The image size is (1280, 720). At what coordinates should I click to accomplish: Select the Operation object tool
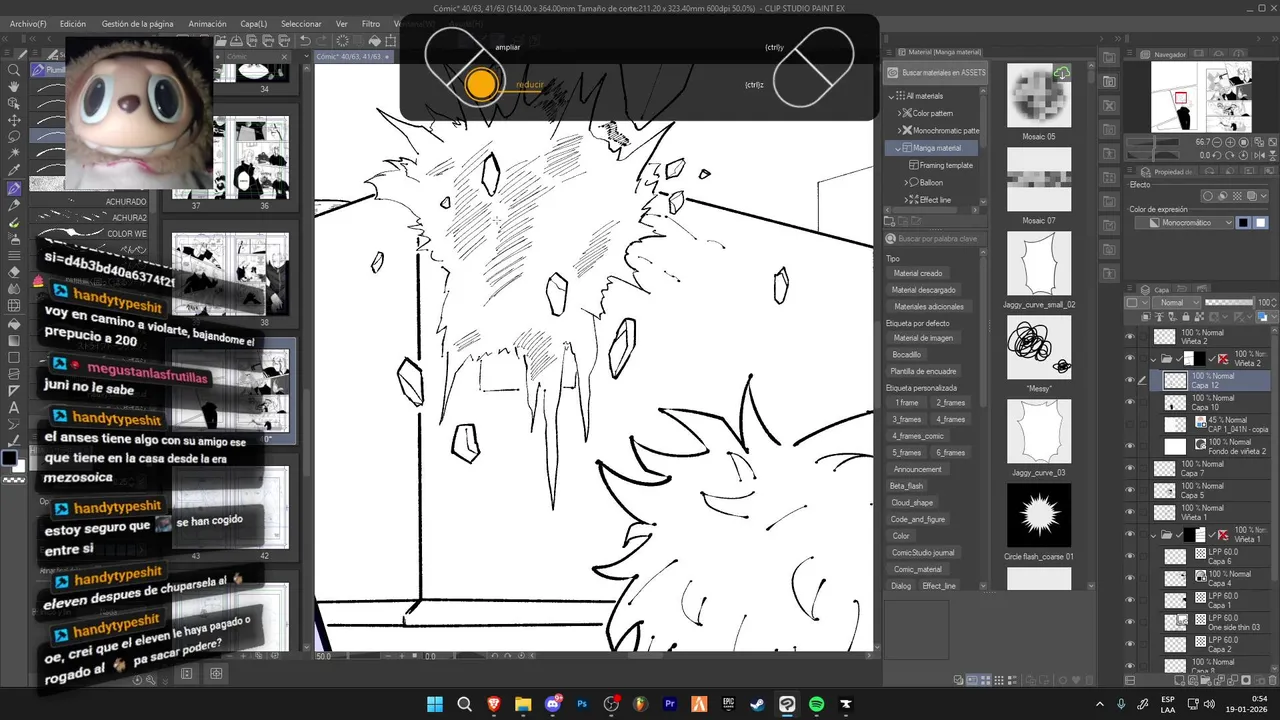(x=14, y=104)
